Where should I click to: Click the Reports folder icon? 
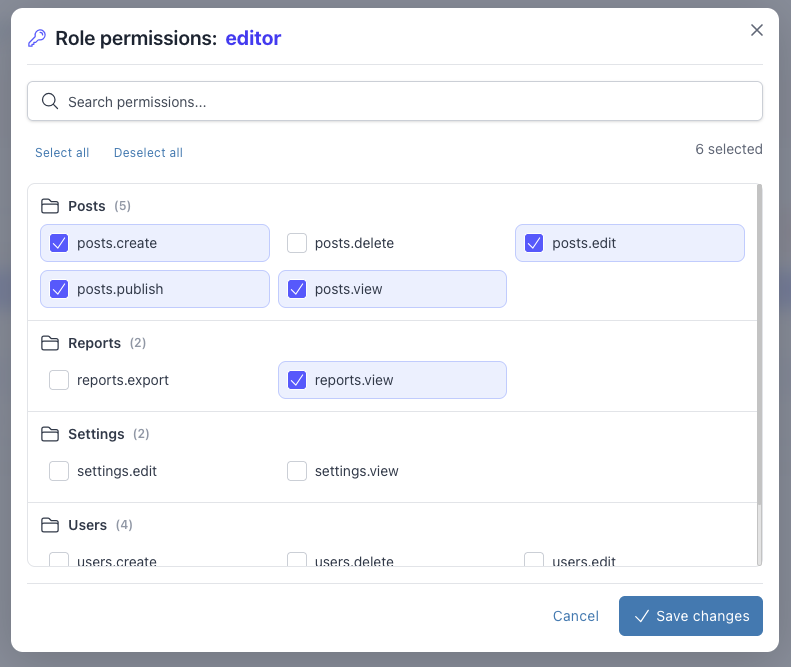coord(50,343)
